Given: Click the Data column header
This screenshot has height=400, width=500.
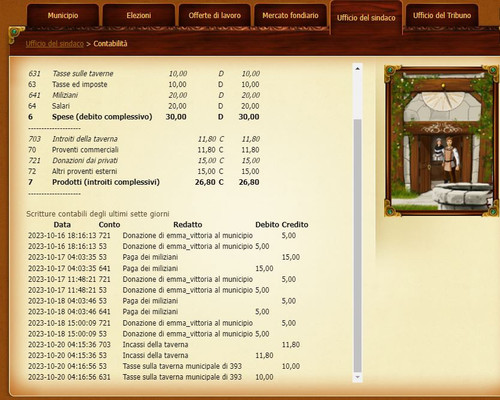Looking at the screenshot, I should [x=62, y=225].
